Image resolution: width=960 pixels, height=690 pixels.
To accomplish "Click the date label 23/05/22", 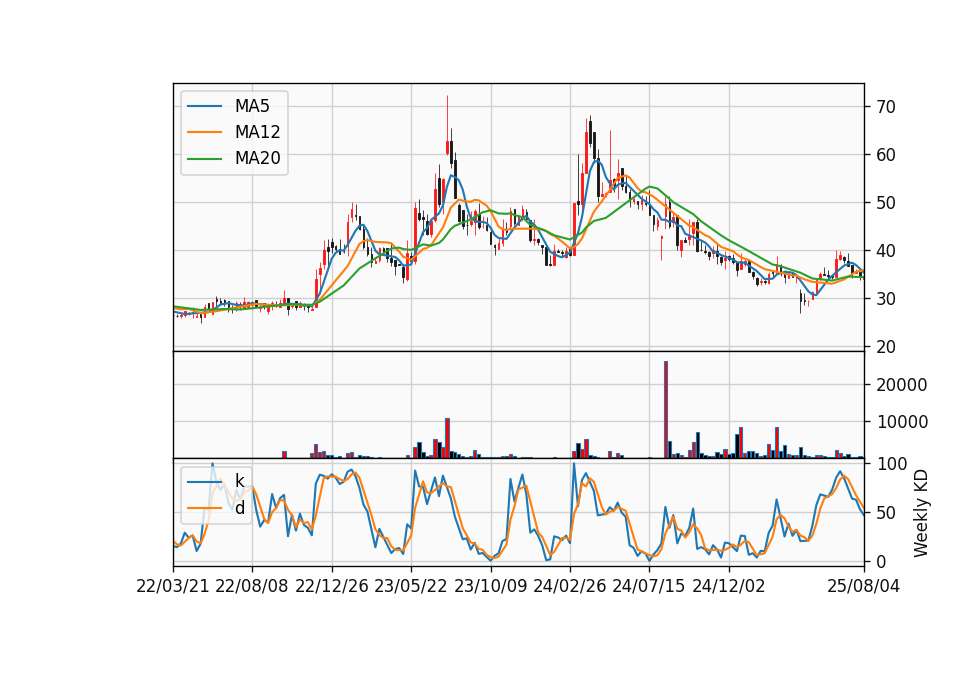I will pos(411,586).
